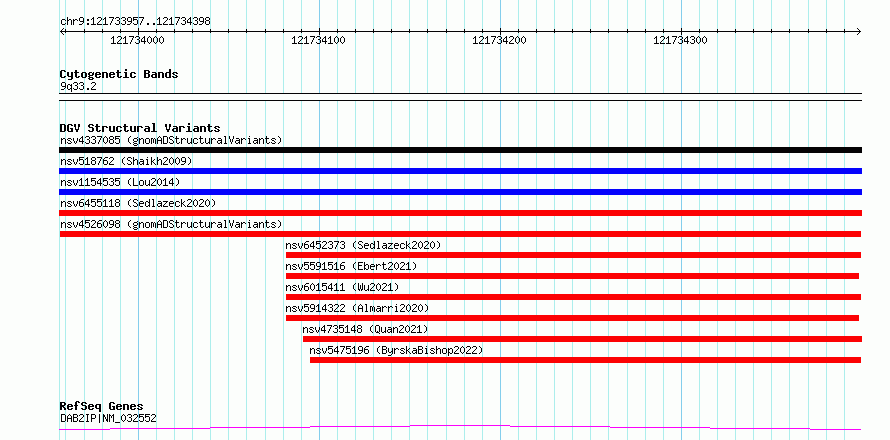The width and height of the screenshot is (890, 440).
Task: Select ruler position 121734100
Action: [x=318, y=40]
